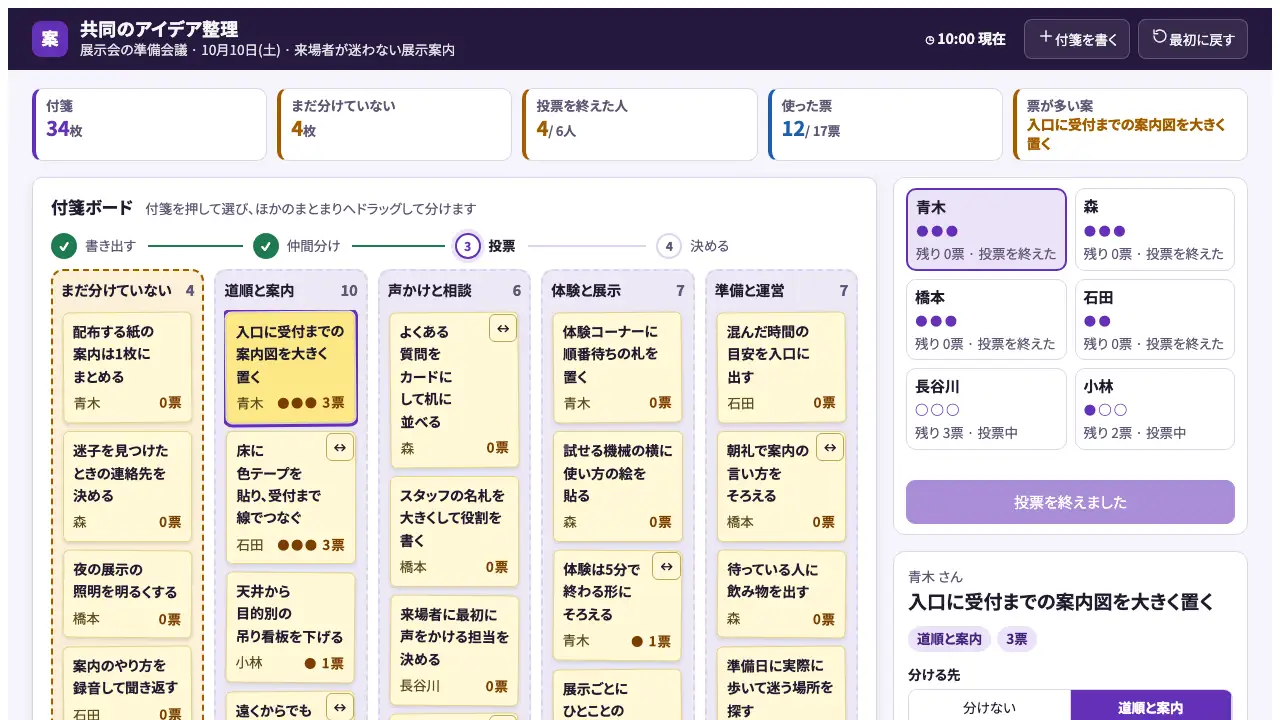The height and width of the screenshot is (720, 1280).
Task: Click the arrow icon on 朝礼で案内の言い方を card
Action: click(x=830, y=447)
